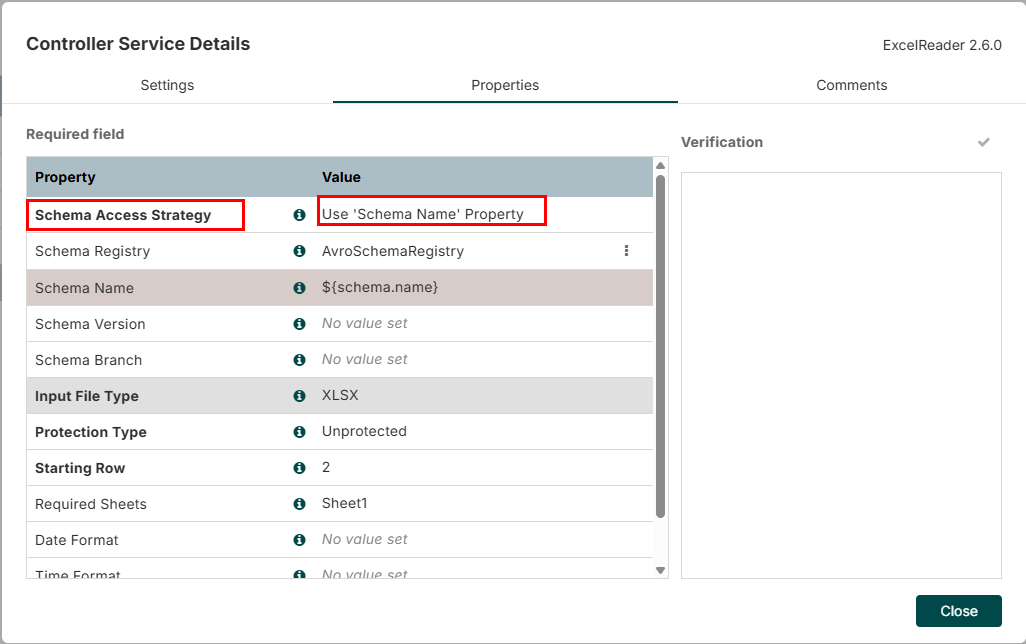The image size is (1026, 644).
Task: Click the scrollbar up arrow
Action: click(660, 166)
